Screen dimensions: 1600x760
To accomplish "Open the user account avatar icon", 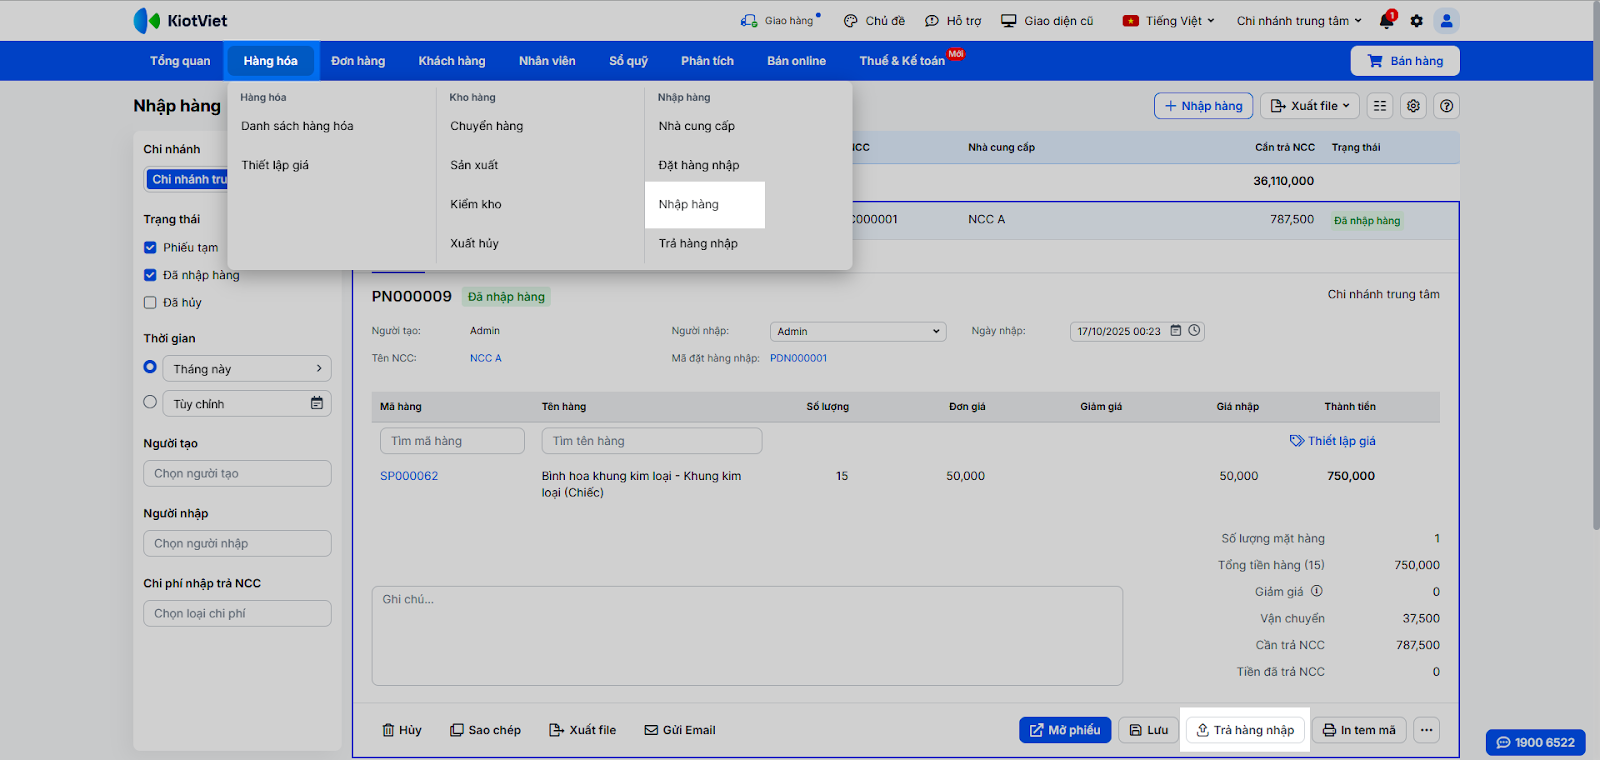I will point(1446,21).
